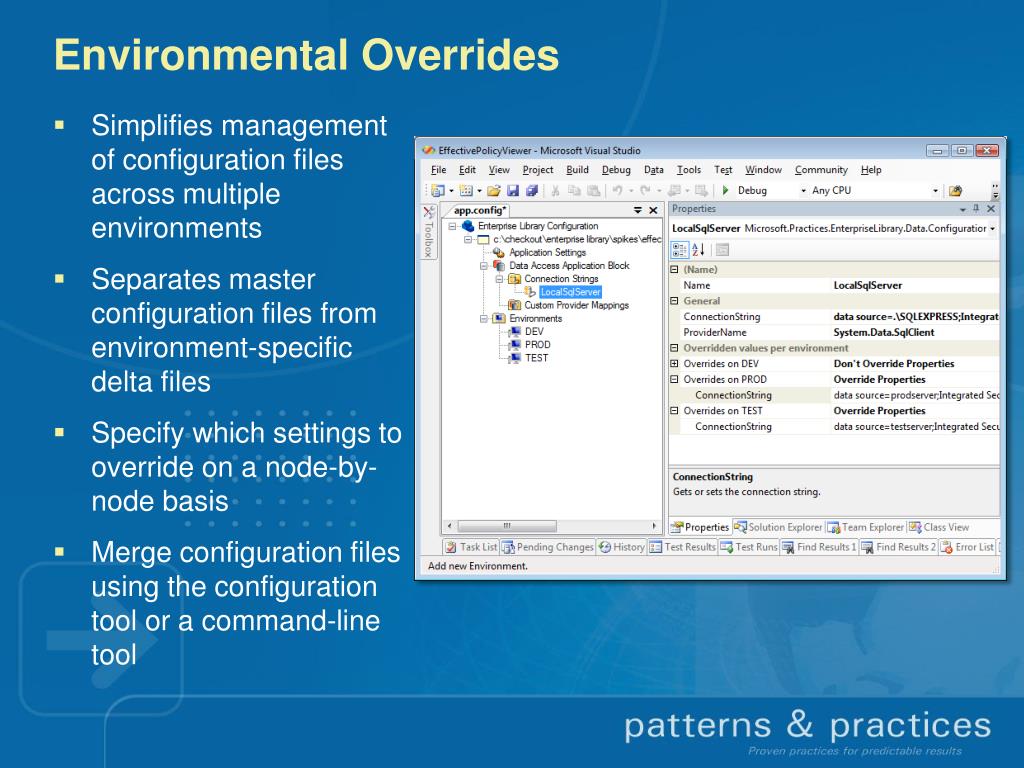Viewport: 1024px width, 768px height.
Task: Open the Error List tab
Action: coord(967,547)
